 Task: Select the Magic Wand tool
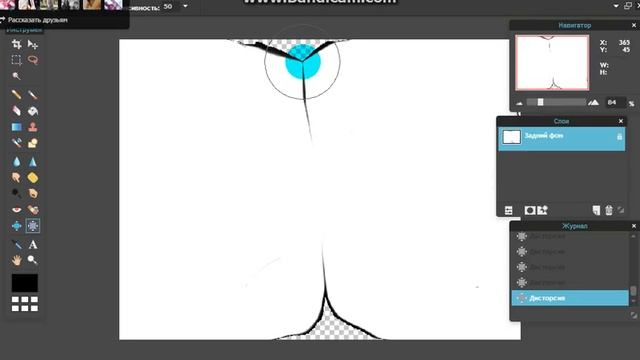pos(16,76)
